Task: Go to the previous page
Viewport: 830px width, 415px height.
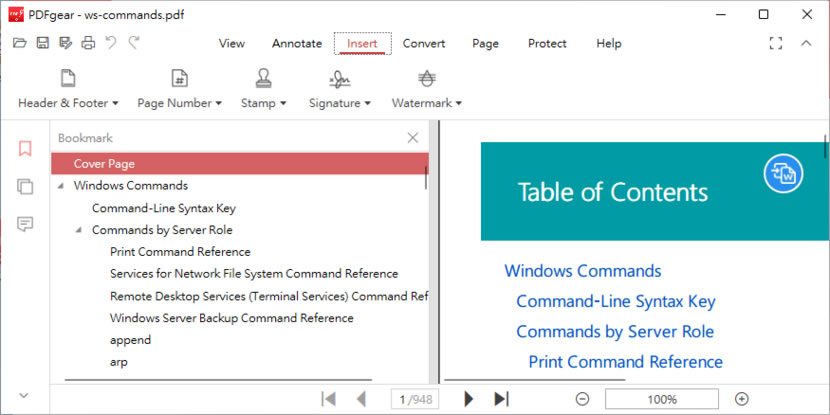Action: 362,399
